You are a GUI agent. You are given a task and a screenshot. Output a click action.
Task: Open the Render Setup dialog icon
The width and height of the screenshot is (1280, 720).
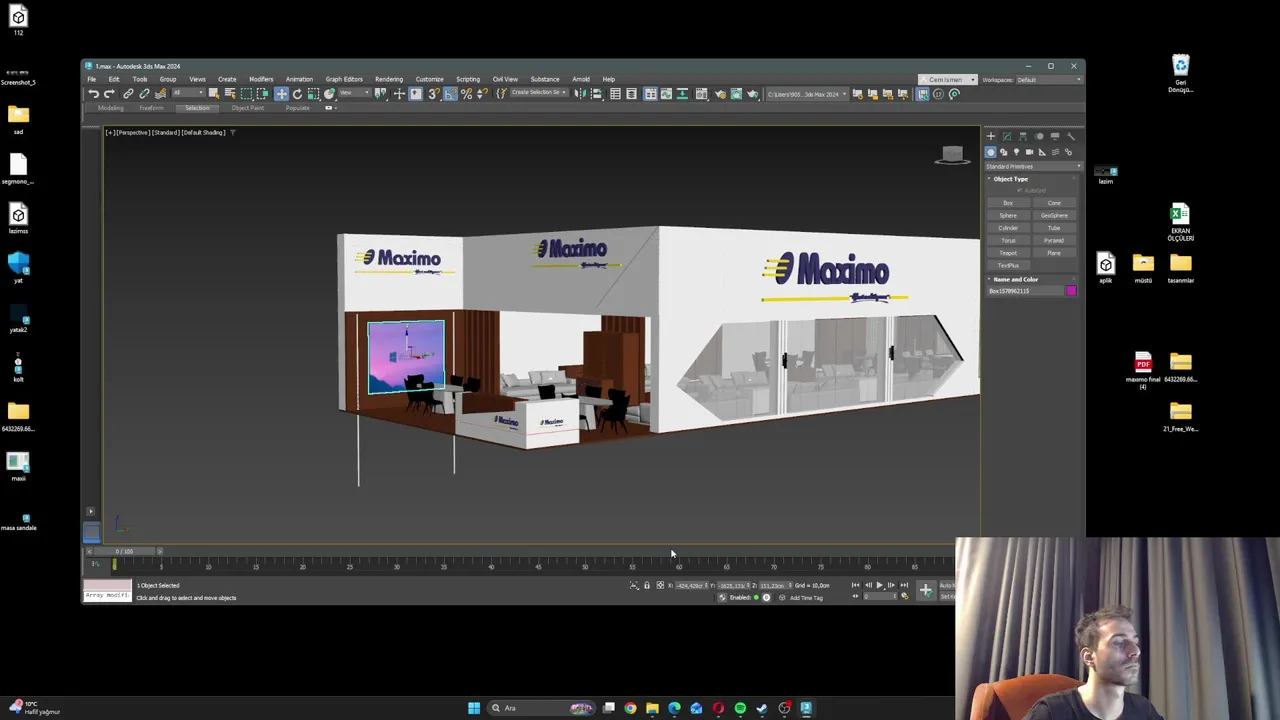(721, 94)
